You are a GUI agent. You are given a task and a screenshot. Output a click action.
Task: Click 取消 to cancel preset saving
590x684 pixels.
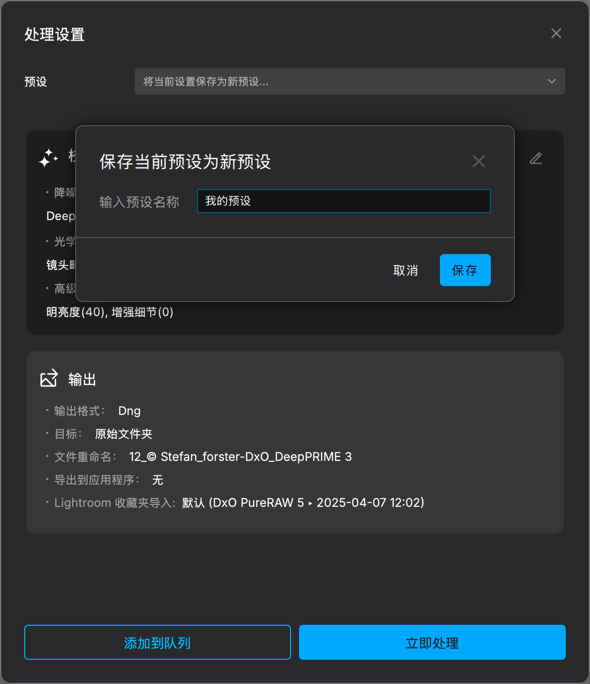point(406,270)
